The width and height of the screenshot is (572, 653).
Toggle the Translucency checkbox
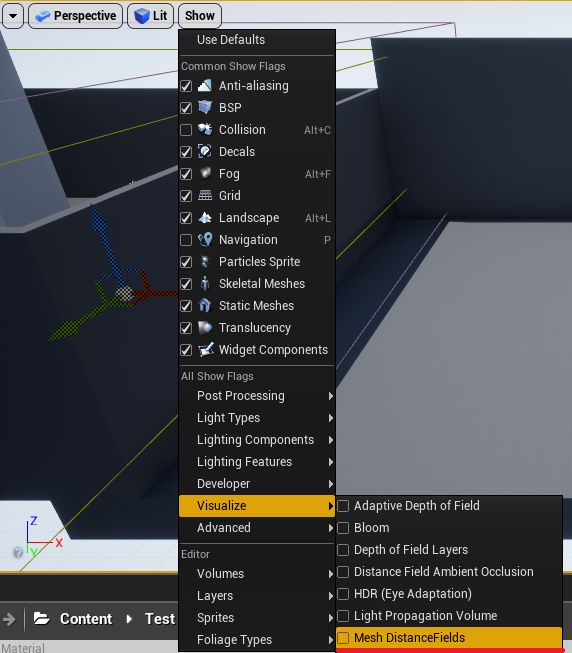click(186, 328)
